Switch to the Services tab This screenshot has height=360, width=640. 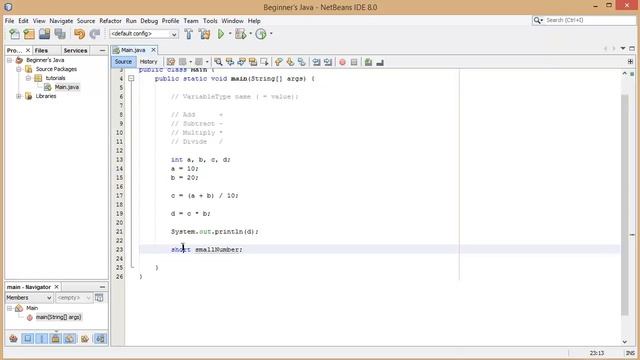(x=75, y=51)
